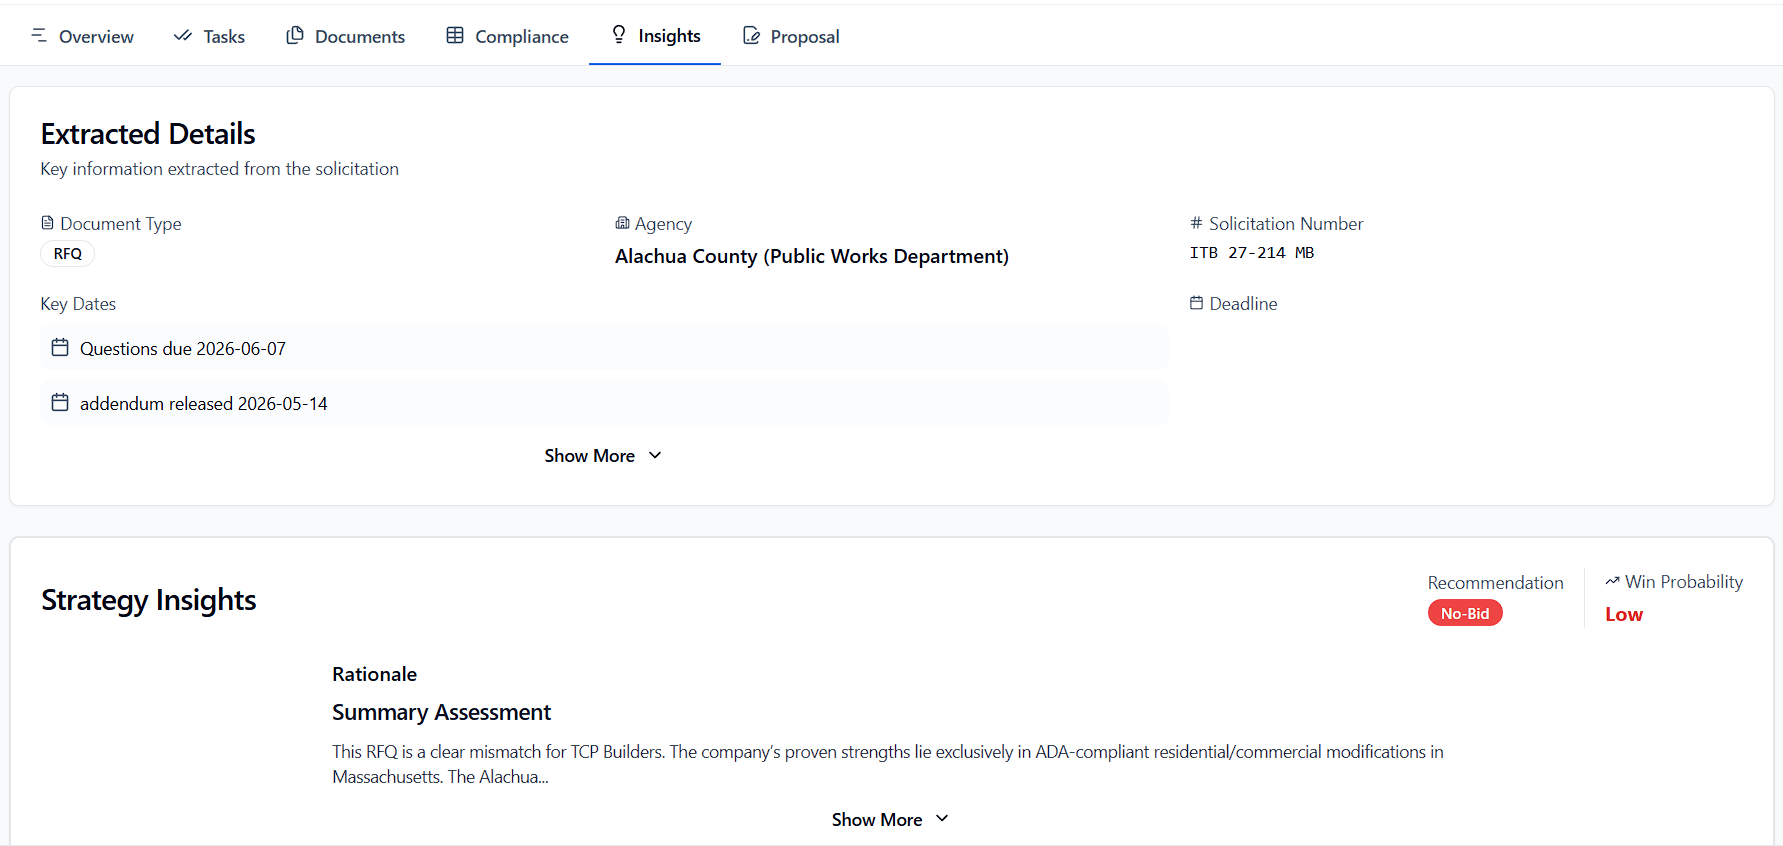This screenshot has height=846, width=1783.
Task: Click the Recommendation label
Action: click(x=1495, y=583)
